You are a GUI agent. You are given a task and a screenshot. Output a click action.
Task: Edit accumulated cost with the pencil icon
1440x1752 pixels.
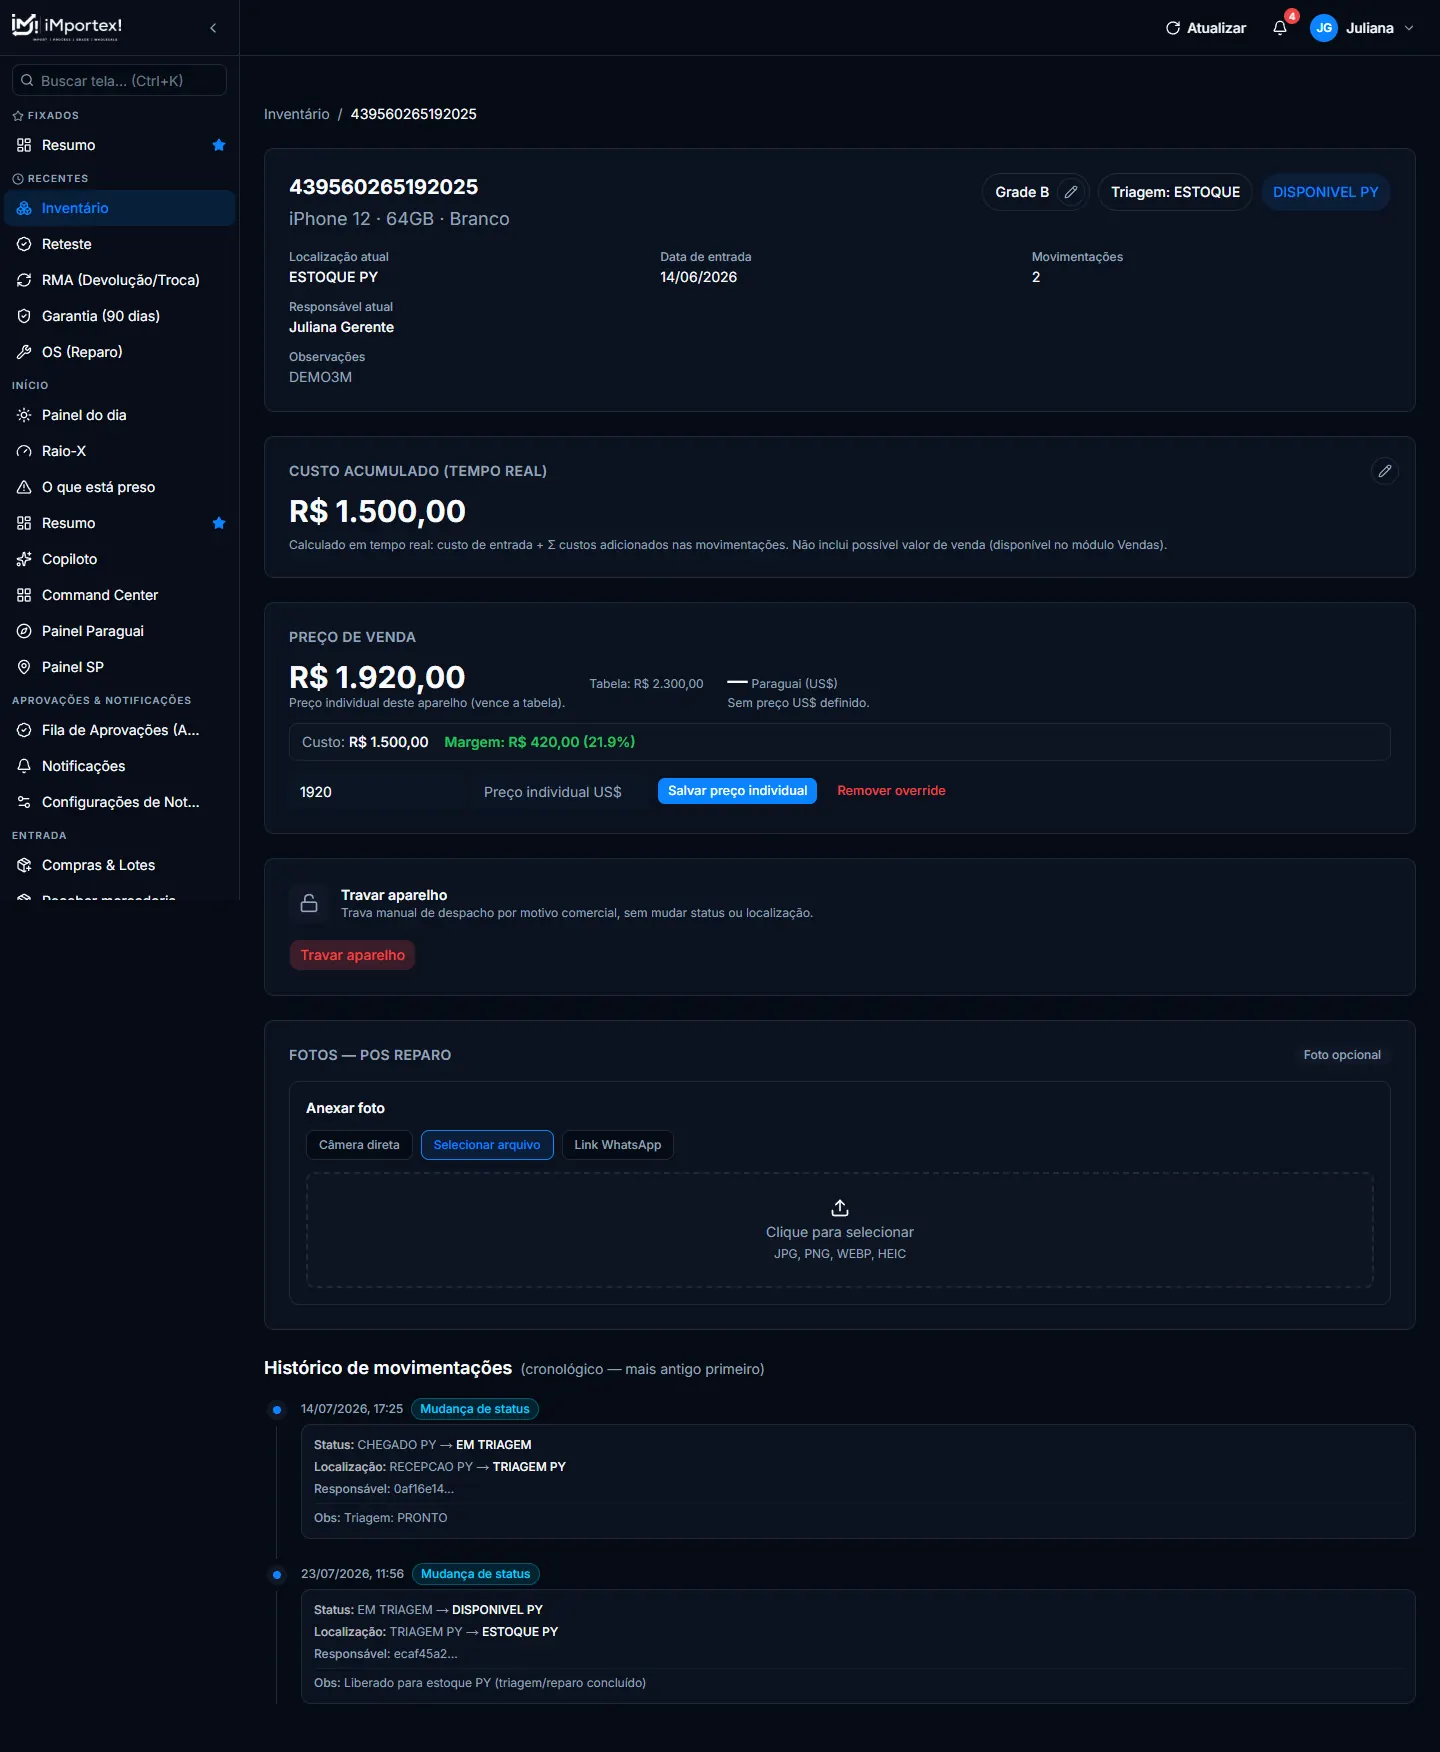(x=1385, y=471)
